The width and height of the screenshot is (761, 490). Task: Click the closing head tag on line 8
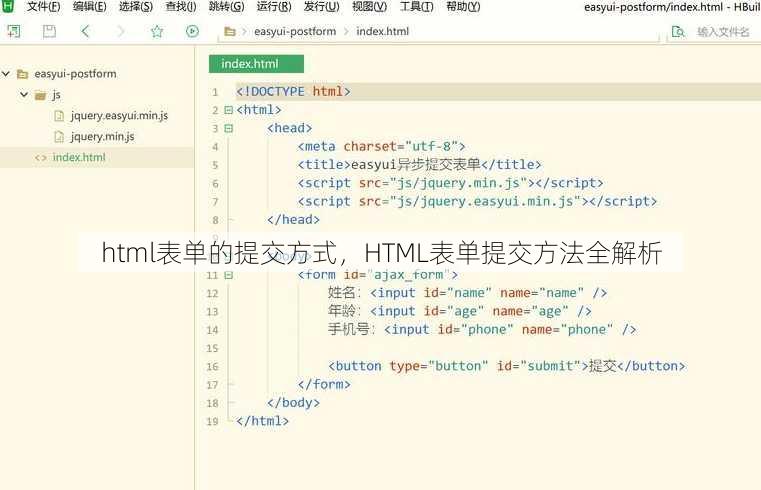tap(293, 220)
